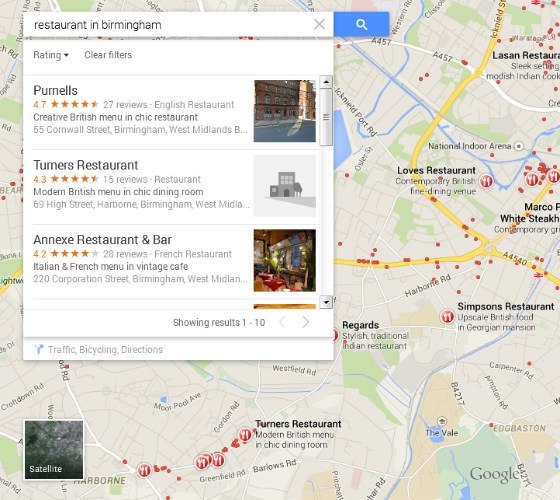Click The Vale landmark icon
Viewport: 560px width, 500px height.
pyautogui.click(x=442, y=421)
